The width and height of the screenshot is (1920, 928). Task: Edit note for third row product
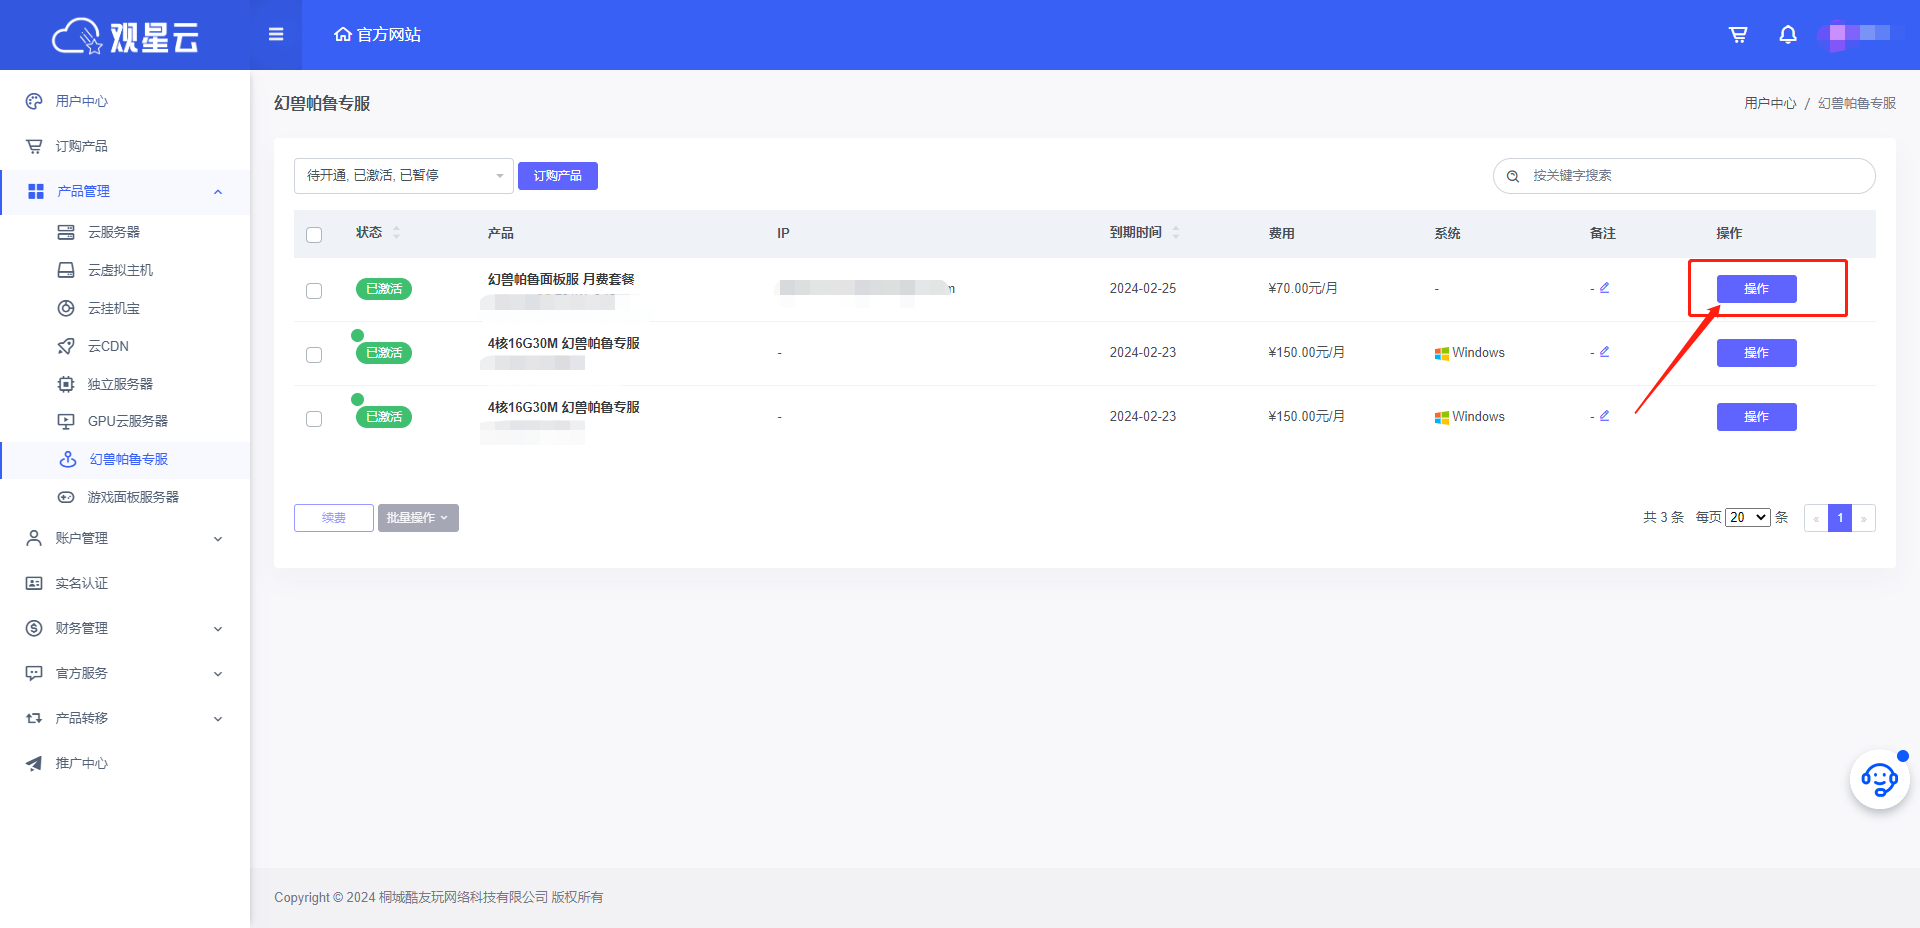pos(1604,416)
